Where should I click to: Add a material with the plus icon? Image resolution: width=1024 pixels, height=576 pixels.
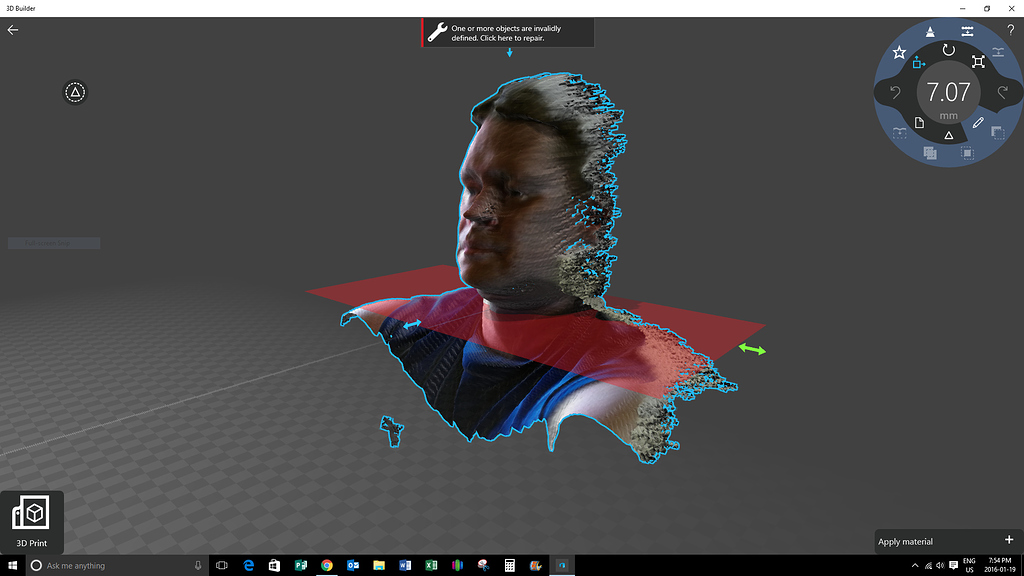[x=1010, y=540]
